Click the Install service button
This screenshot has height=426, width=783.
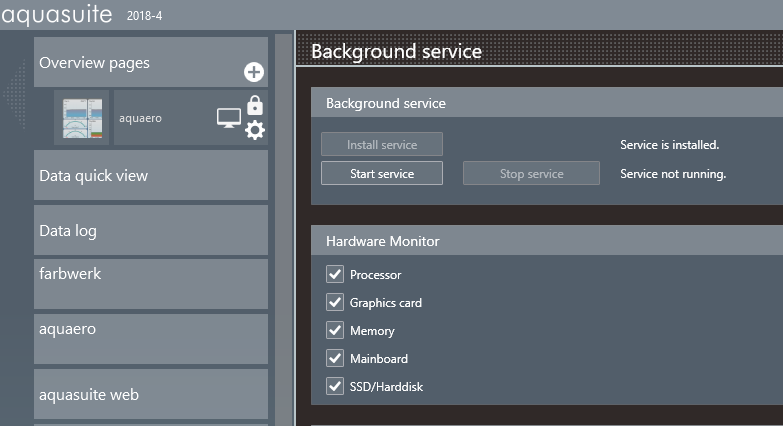pos(381,145)
